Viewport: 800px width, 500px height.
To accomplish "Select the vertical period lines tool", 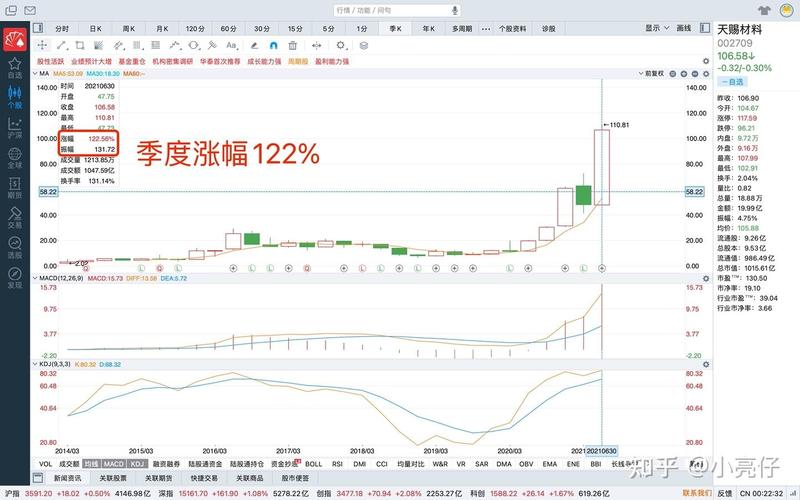I will pos(138,45).
